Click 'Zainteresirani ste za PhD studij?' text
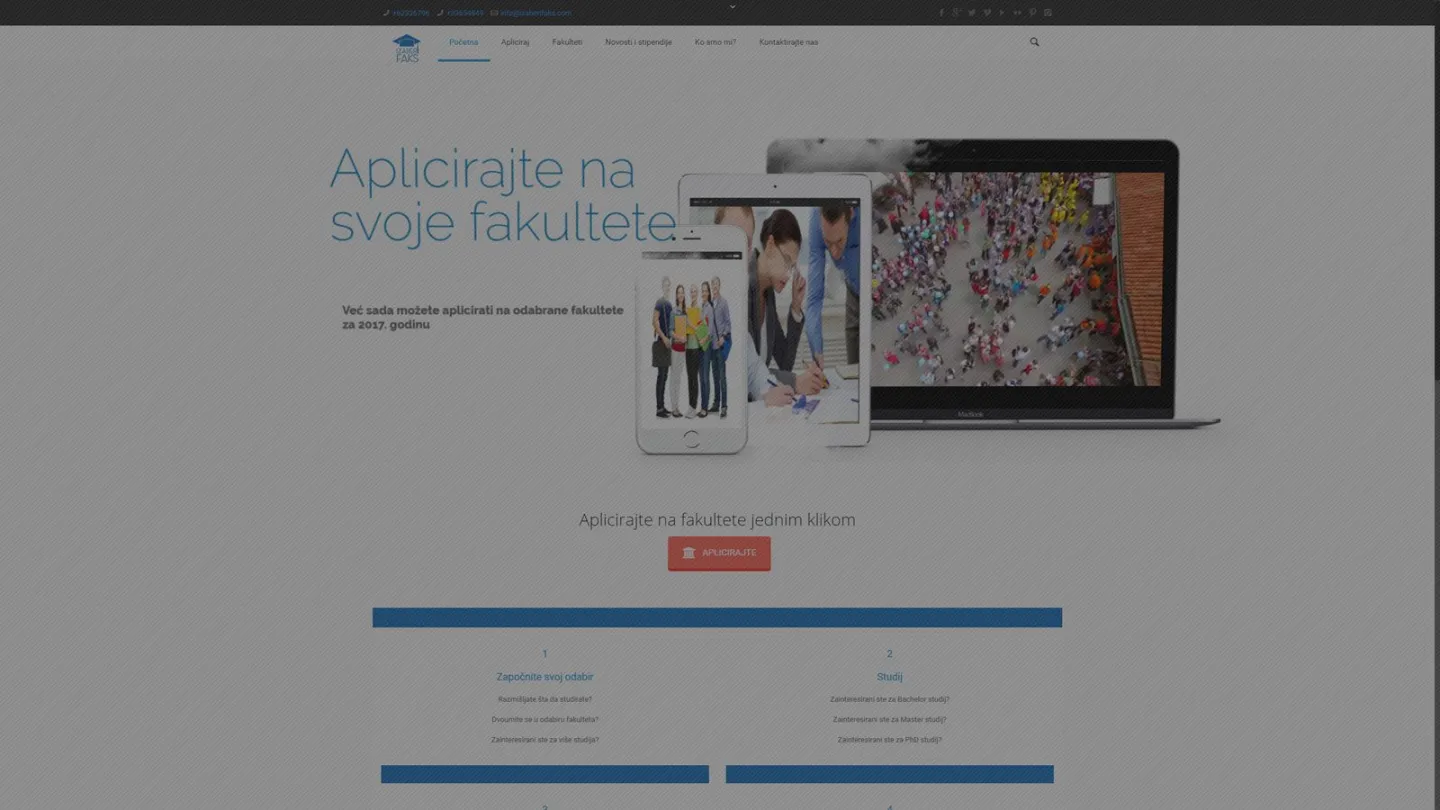Viewport: 1440px width, 810px height. pos(889,740)
